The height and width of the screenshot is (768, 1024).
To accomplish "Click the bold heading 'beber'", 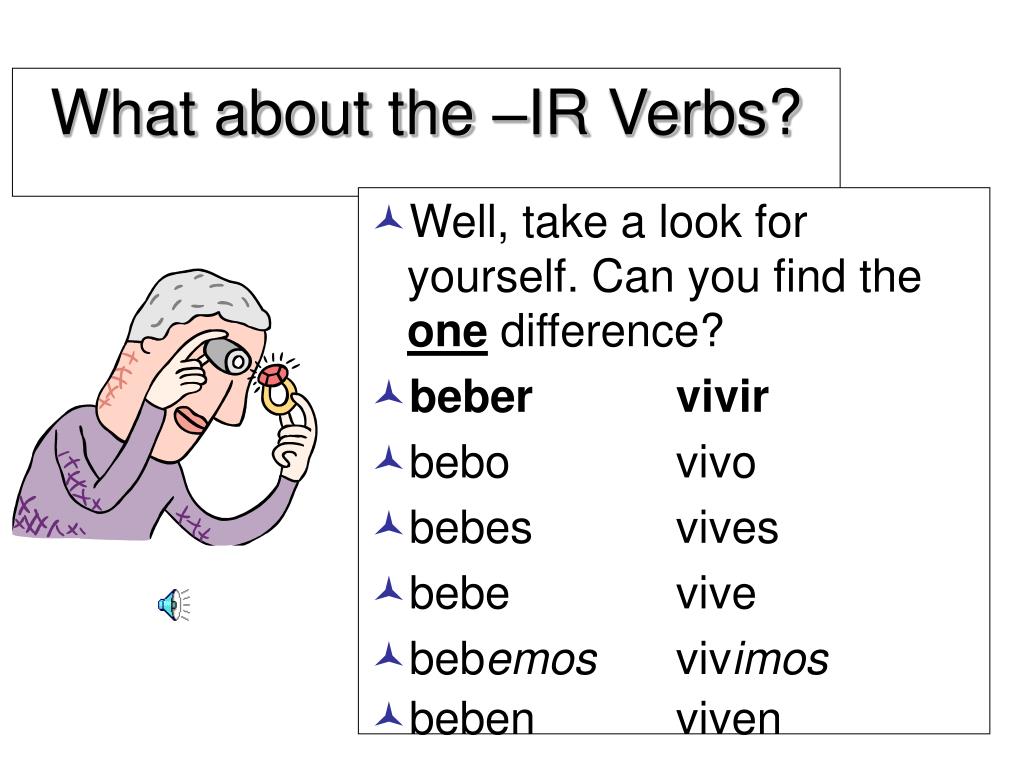I will pyautogui.click(x=471, y=396).
